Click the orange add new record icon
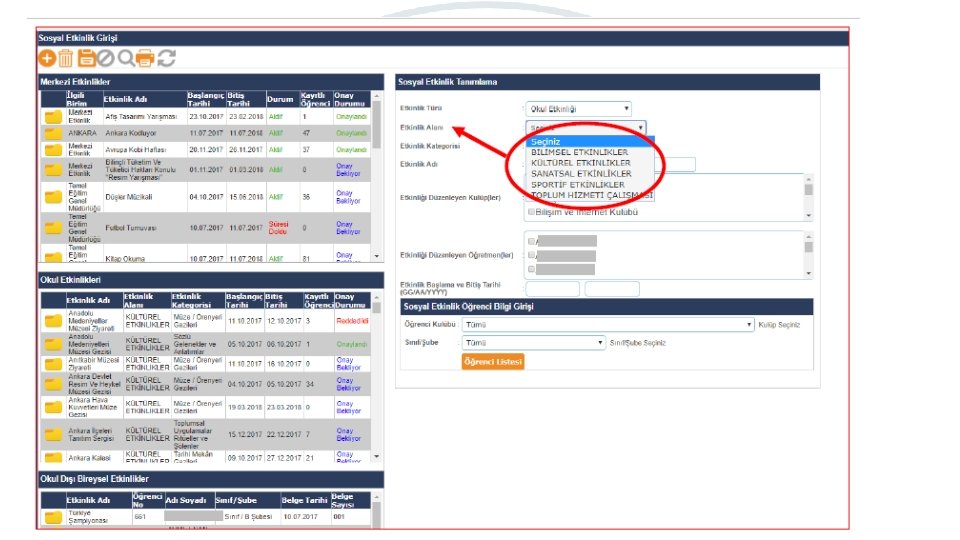Image resolution: width=960 pixels, height=540 pixels. point(47,58)
